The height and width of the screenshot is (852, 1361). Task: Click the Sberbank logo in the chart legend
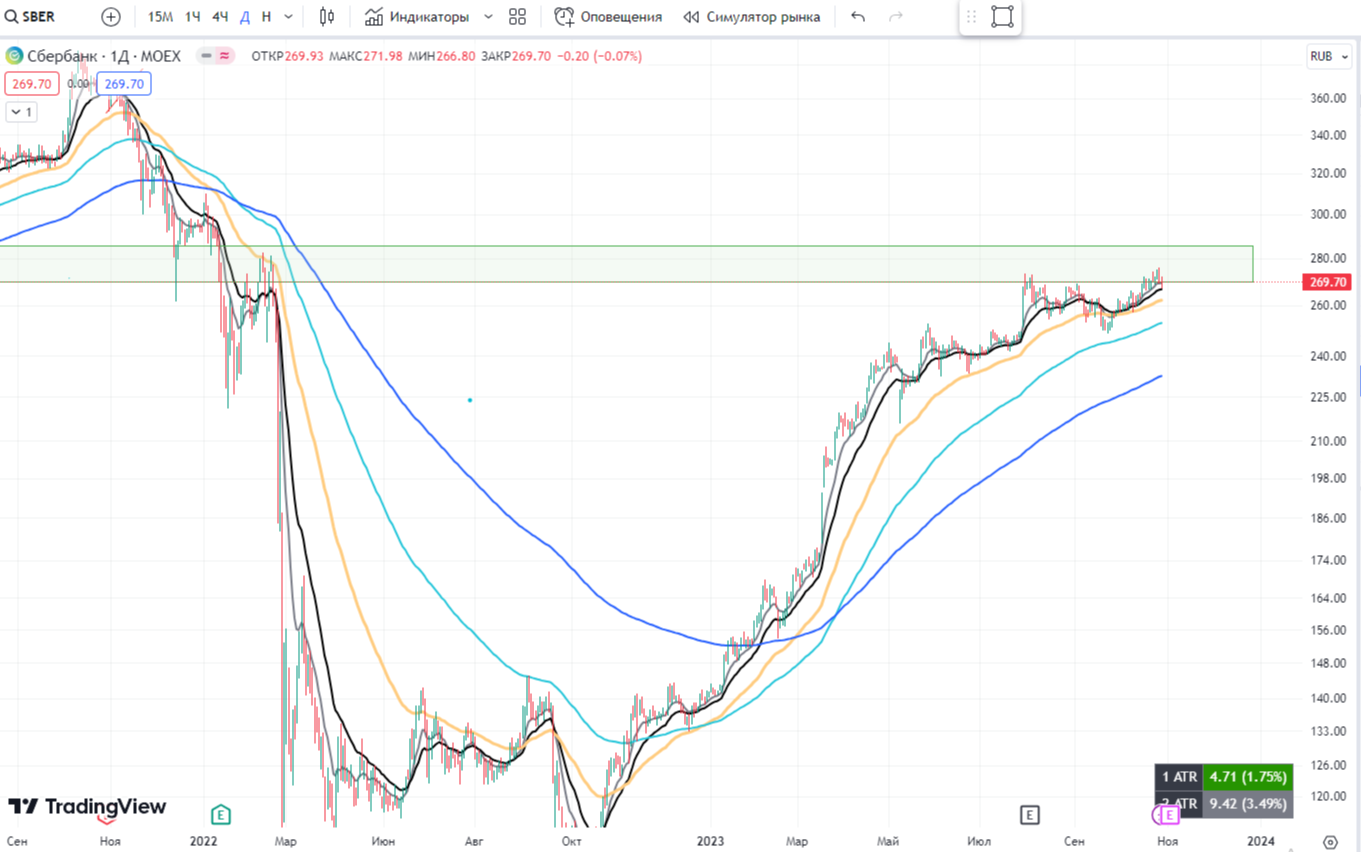coord(14,56)
